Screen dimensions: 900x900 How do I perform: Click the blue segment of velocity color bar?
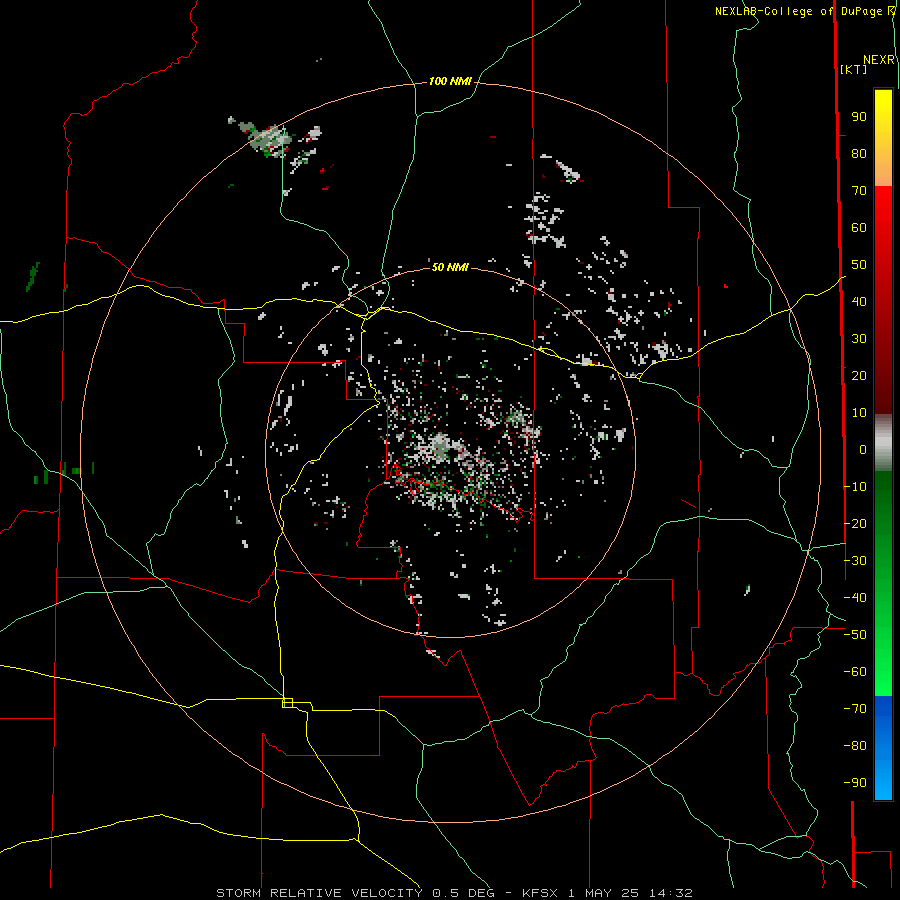pyautogui.click(x=883, y=748)
